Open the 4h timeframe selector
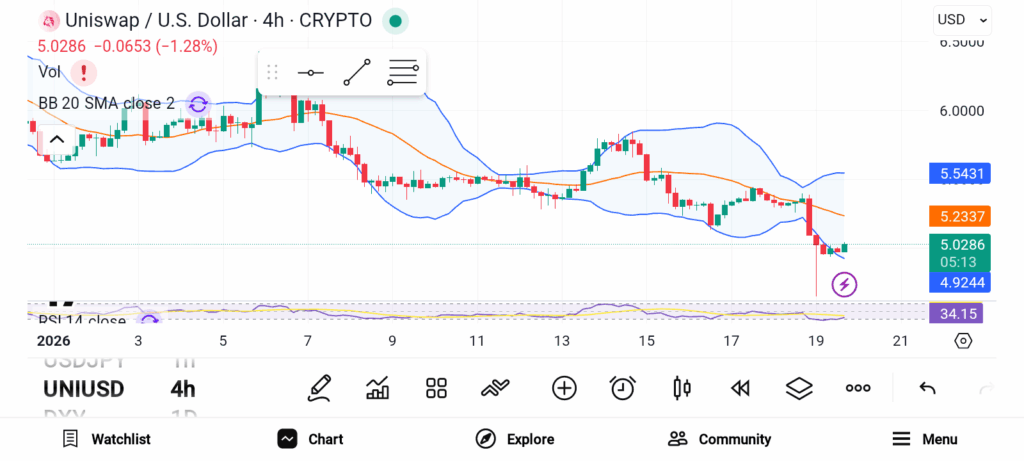 click(183, 389)
